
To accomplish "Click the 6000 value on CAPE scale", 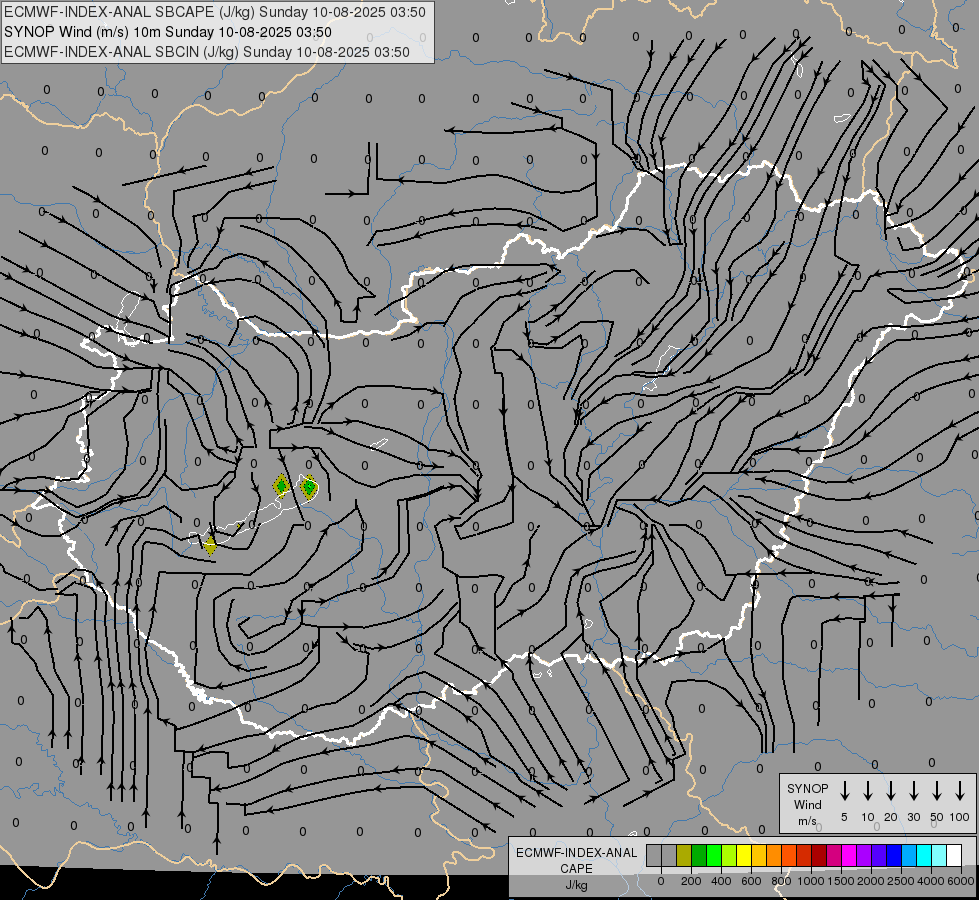I will coord(960,881).
